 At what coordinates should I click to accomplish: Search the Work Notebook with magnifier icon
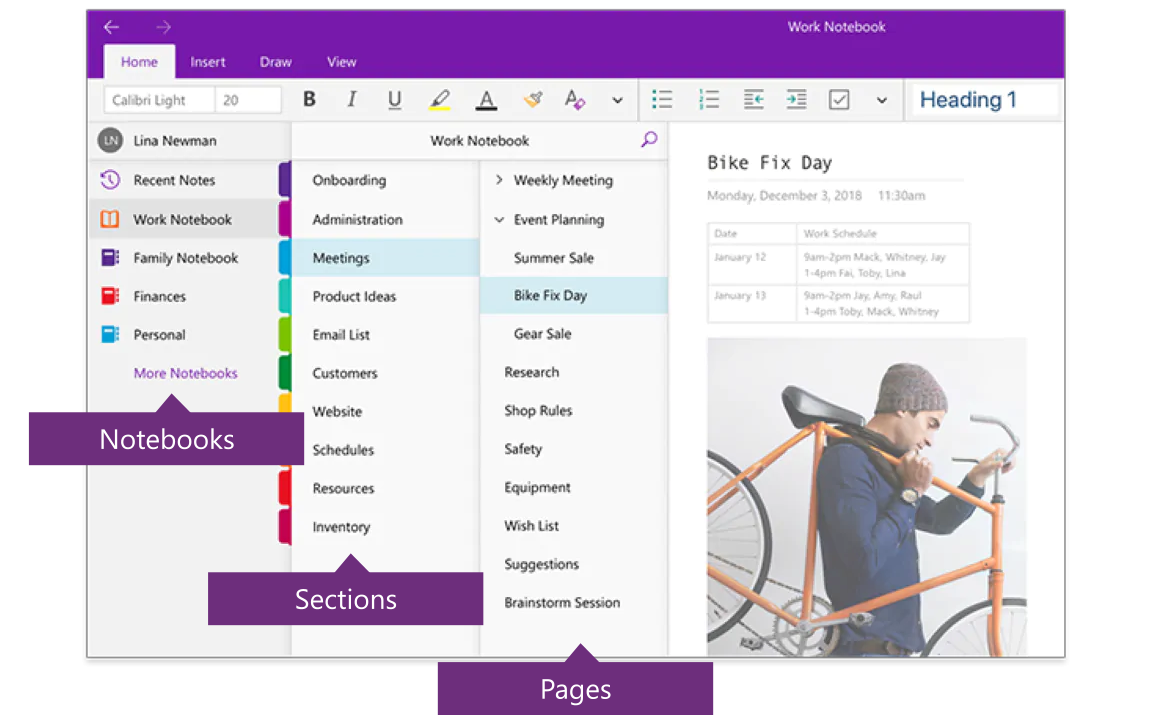tap(649, 139)
